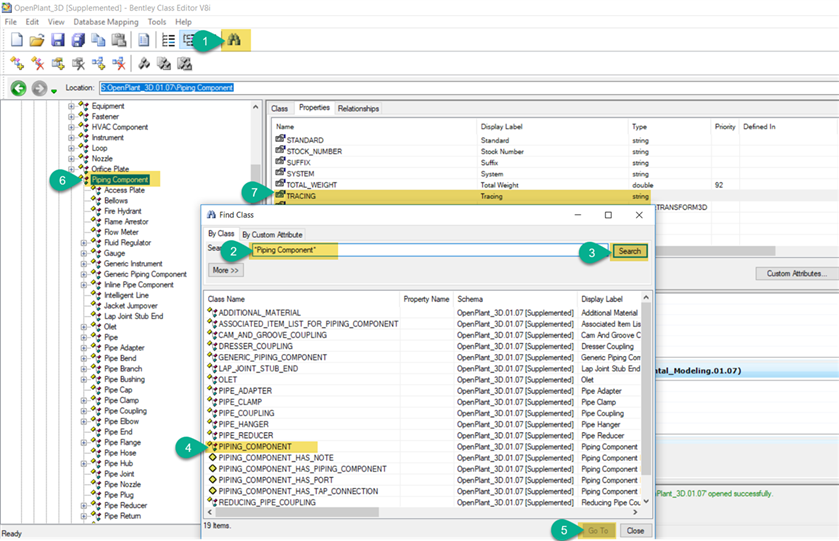The image size is (839, 541).
Task: Expand the Nozzle tree node
Action: coord(71,158)
